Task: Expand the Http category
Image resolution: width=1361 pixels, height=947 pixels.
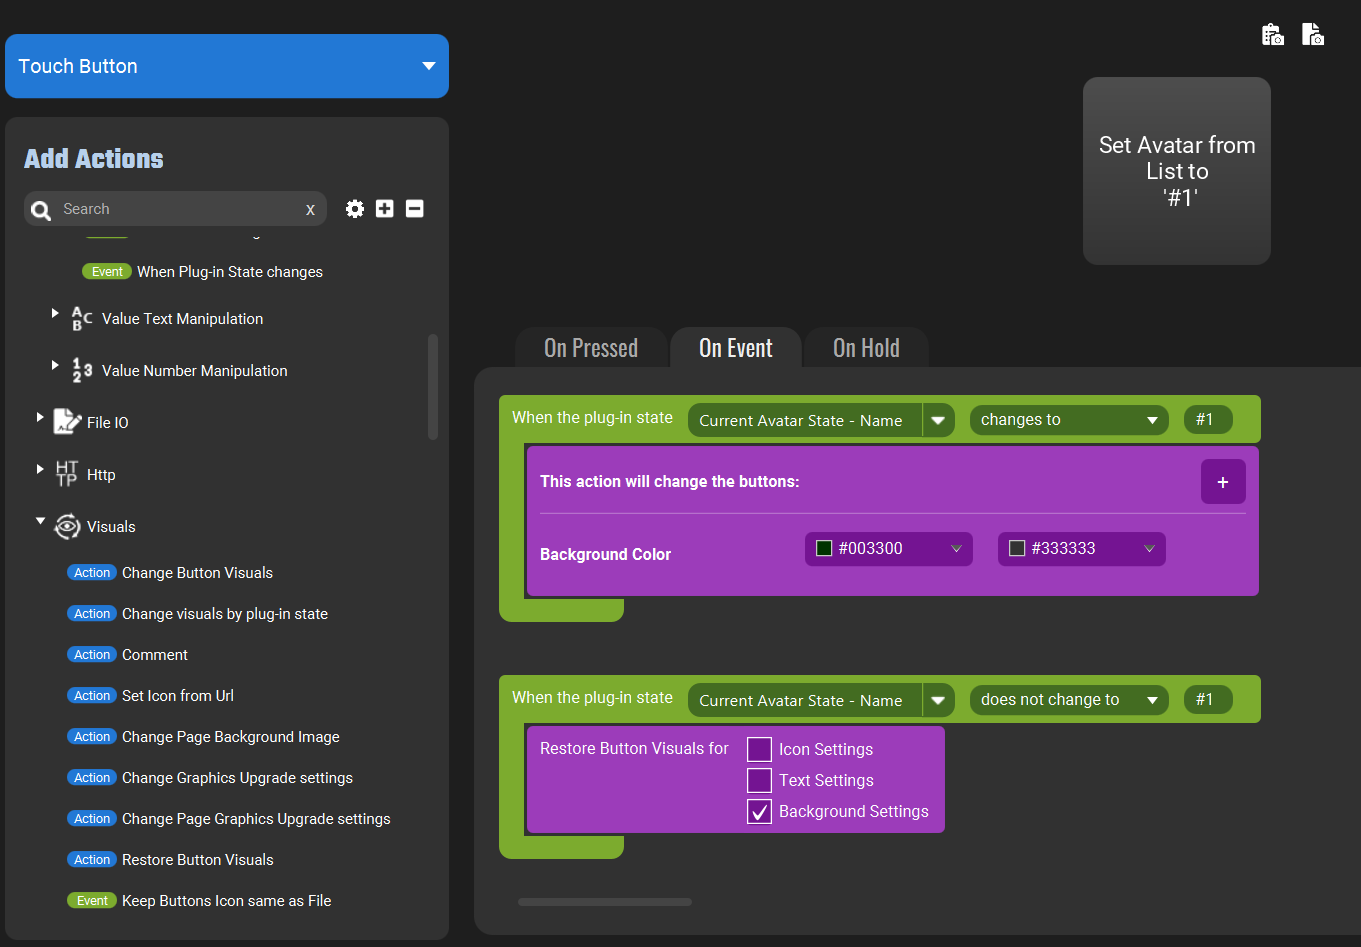Action: (40, 469)
